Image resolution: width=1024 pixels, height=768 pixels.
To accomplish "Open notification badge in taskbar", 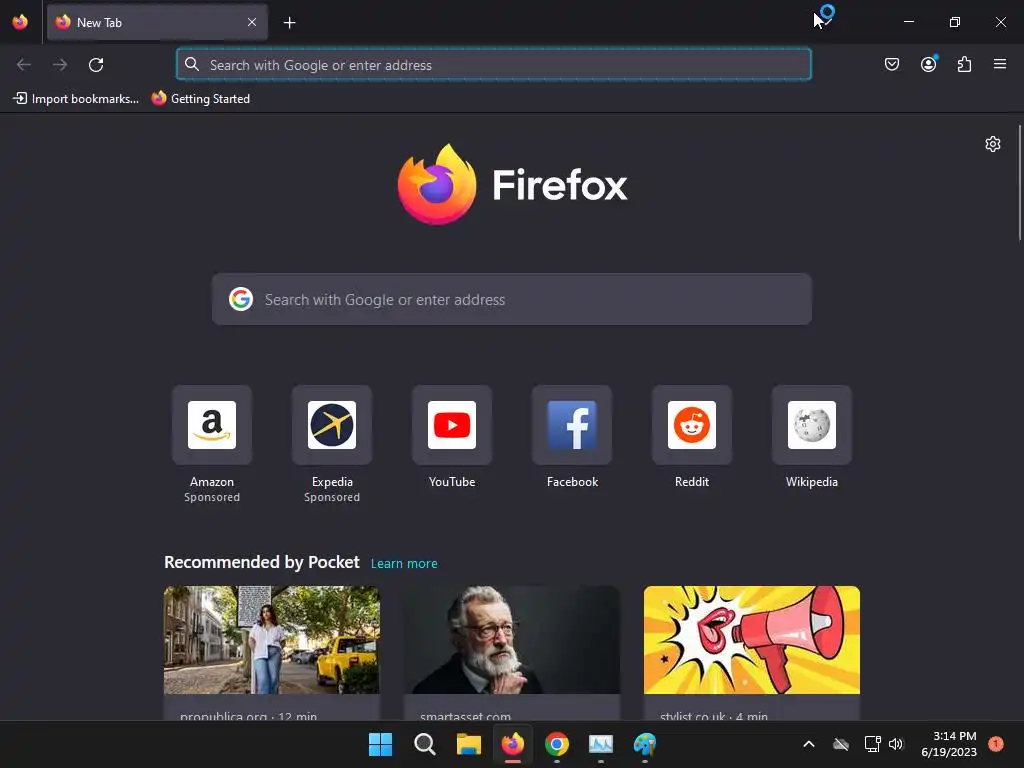I will (x=996, y=743).
